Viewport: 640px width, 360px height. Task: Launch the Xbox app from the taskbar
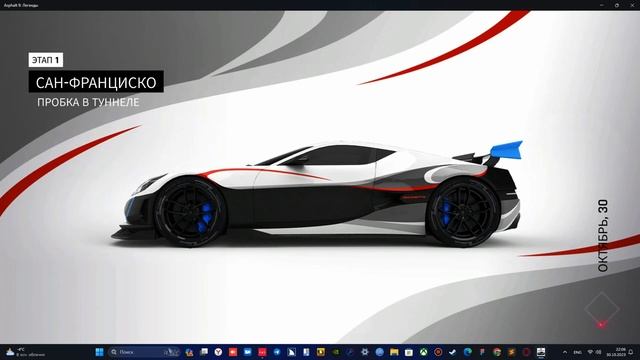tap(423, 352)
